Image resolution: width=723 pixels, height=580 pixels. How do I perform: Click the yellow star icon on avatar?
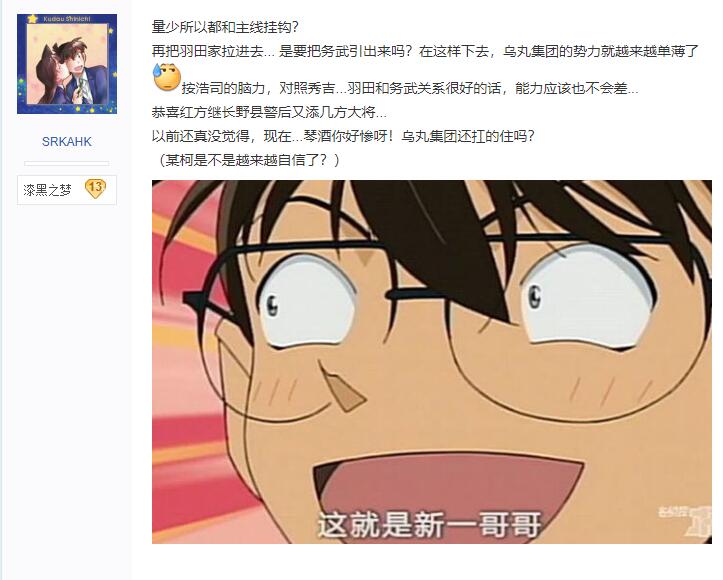[32, 19]
